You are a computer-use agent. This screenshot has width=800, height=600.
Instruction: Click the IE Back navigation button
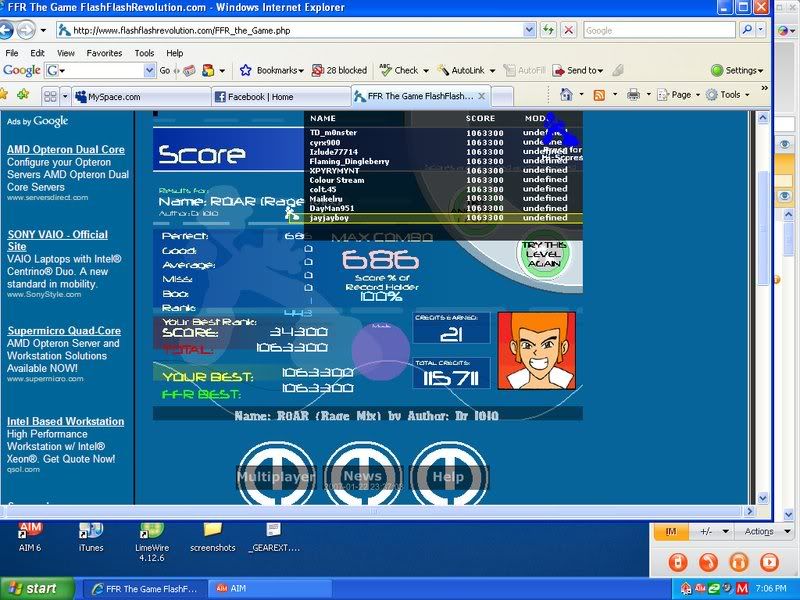click(5, 30)
